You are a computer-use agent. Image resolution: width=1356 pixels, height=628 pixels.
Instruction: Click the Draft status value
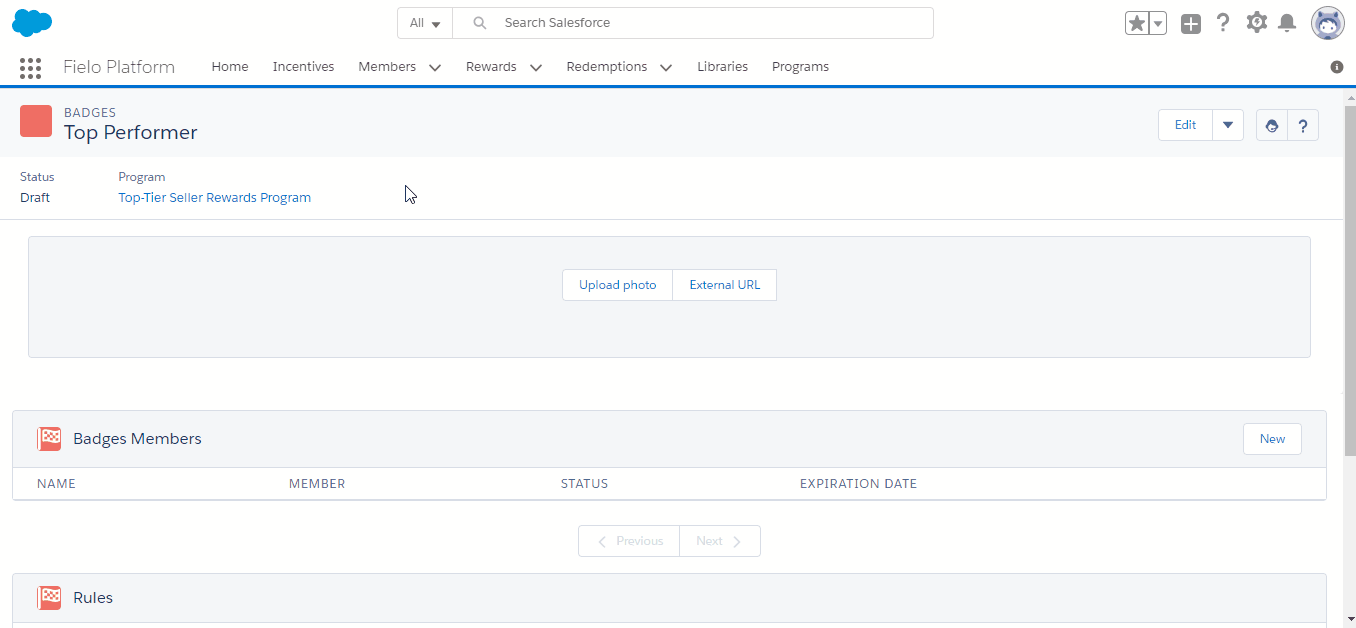35,198
